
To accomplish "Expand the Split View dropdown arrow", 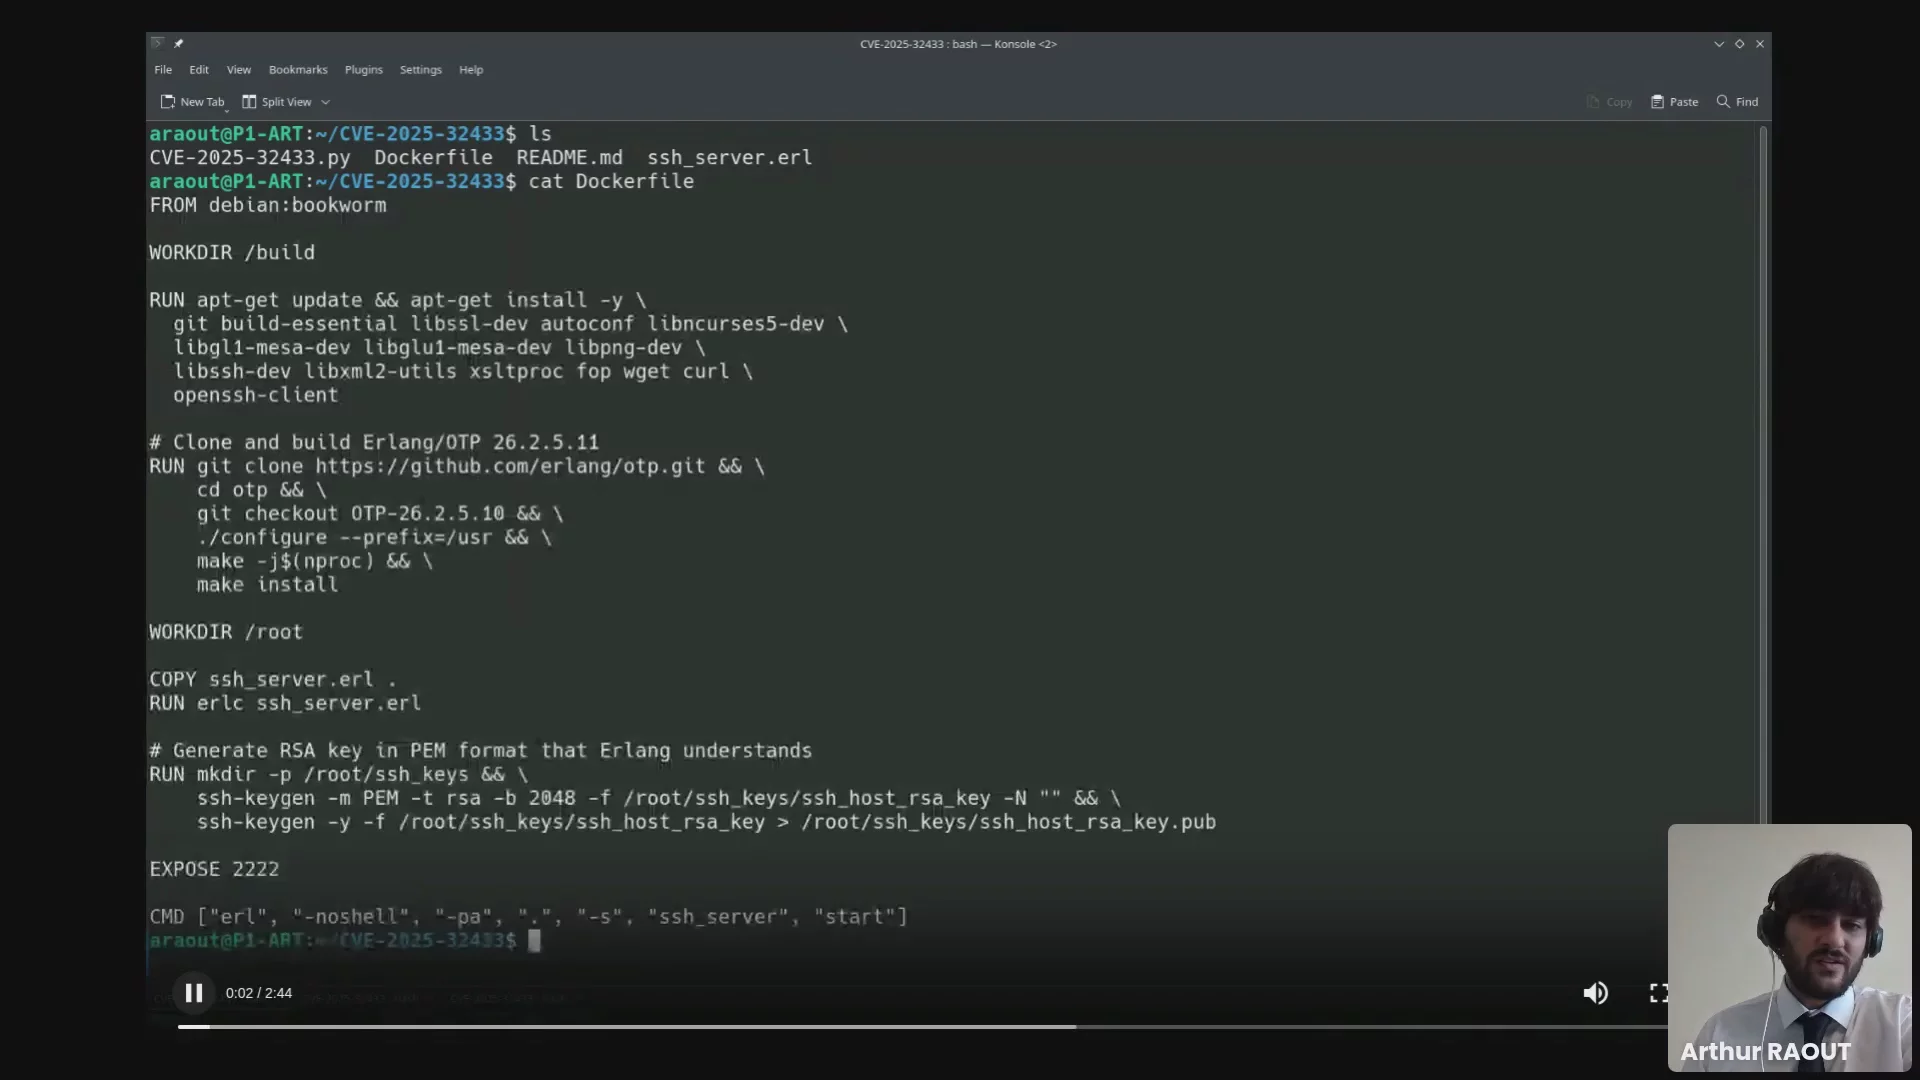I will tap(325, 102).
